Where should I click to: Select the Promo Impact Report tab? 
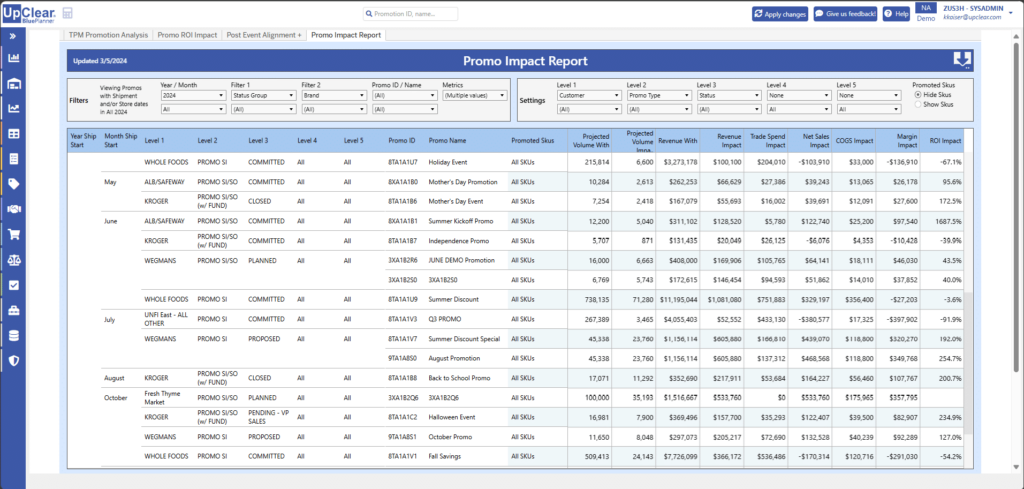[x=346, y=35]
